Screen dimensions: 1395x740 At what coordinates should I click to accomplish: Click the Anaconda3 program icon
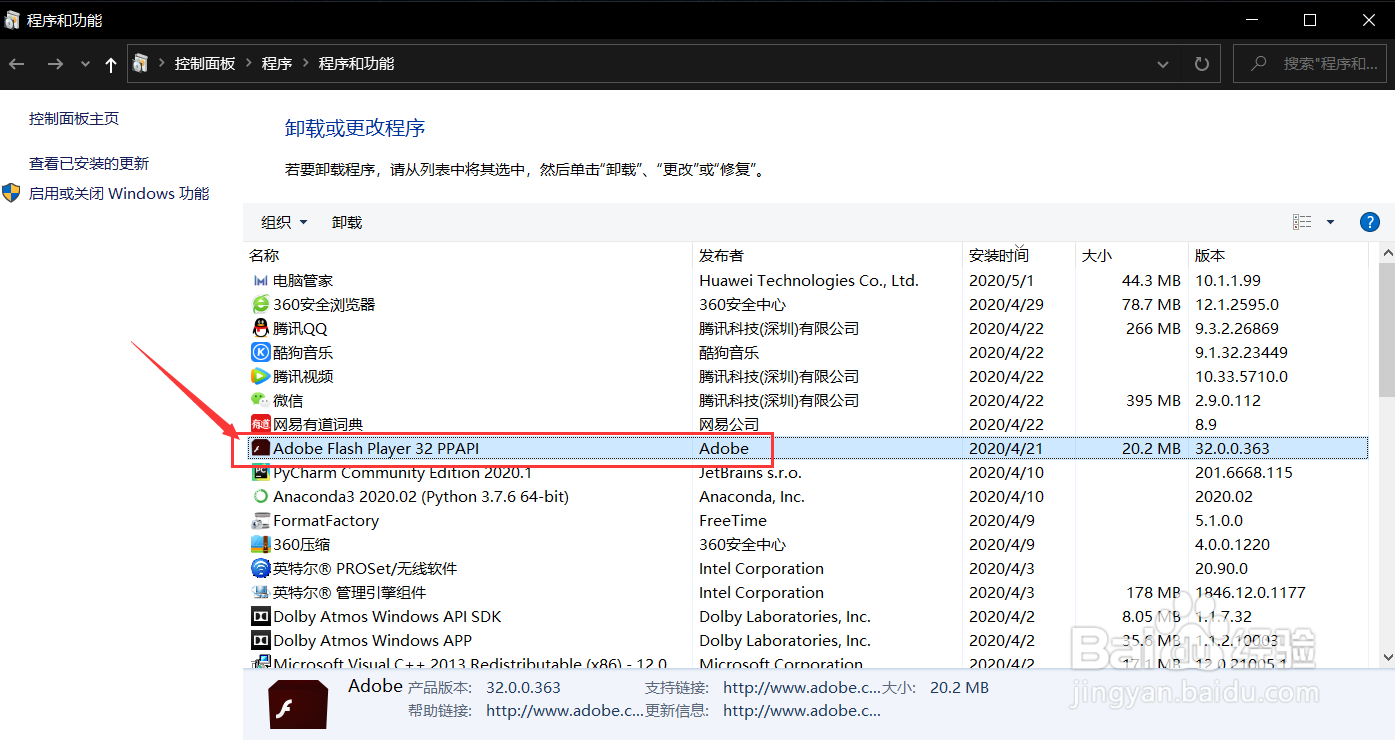[x=260, y=497]
